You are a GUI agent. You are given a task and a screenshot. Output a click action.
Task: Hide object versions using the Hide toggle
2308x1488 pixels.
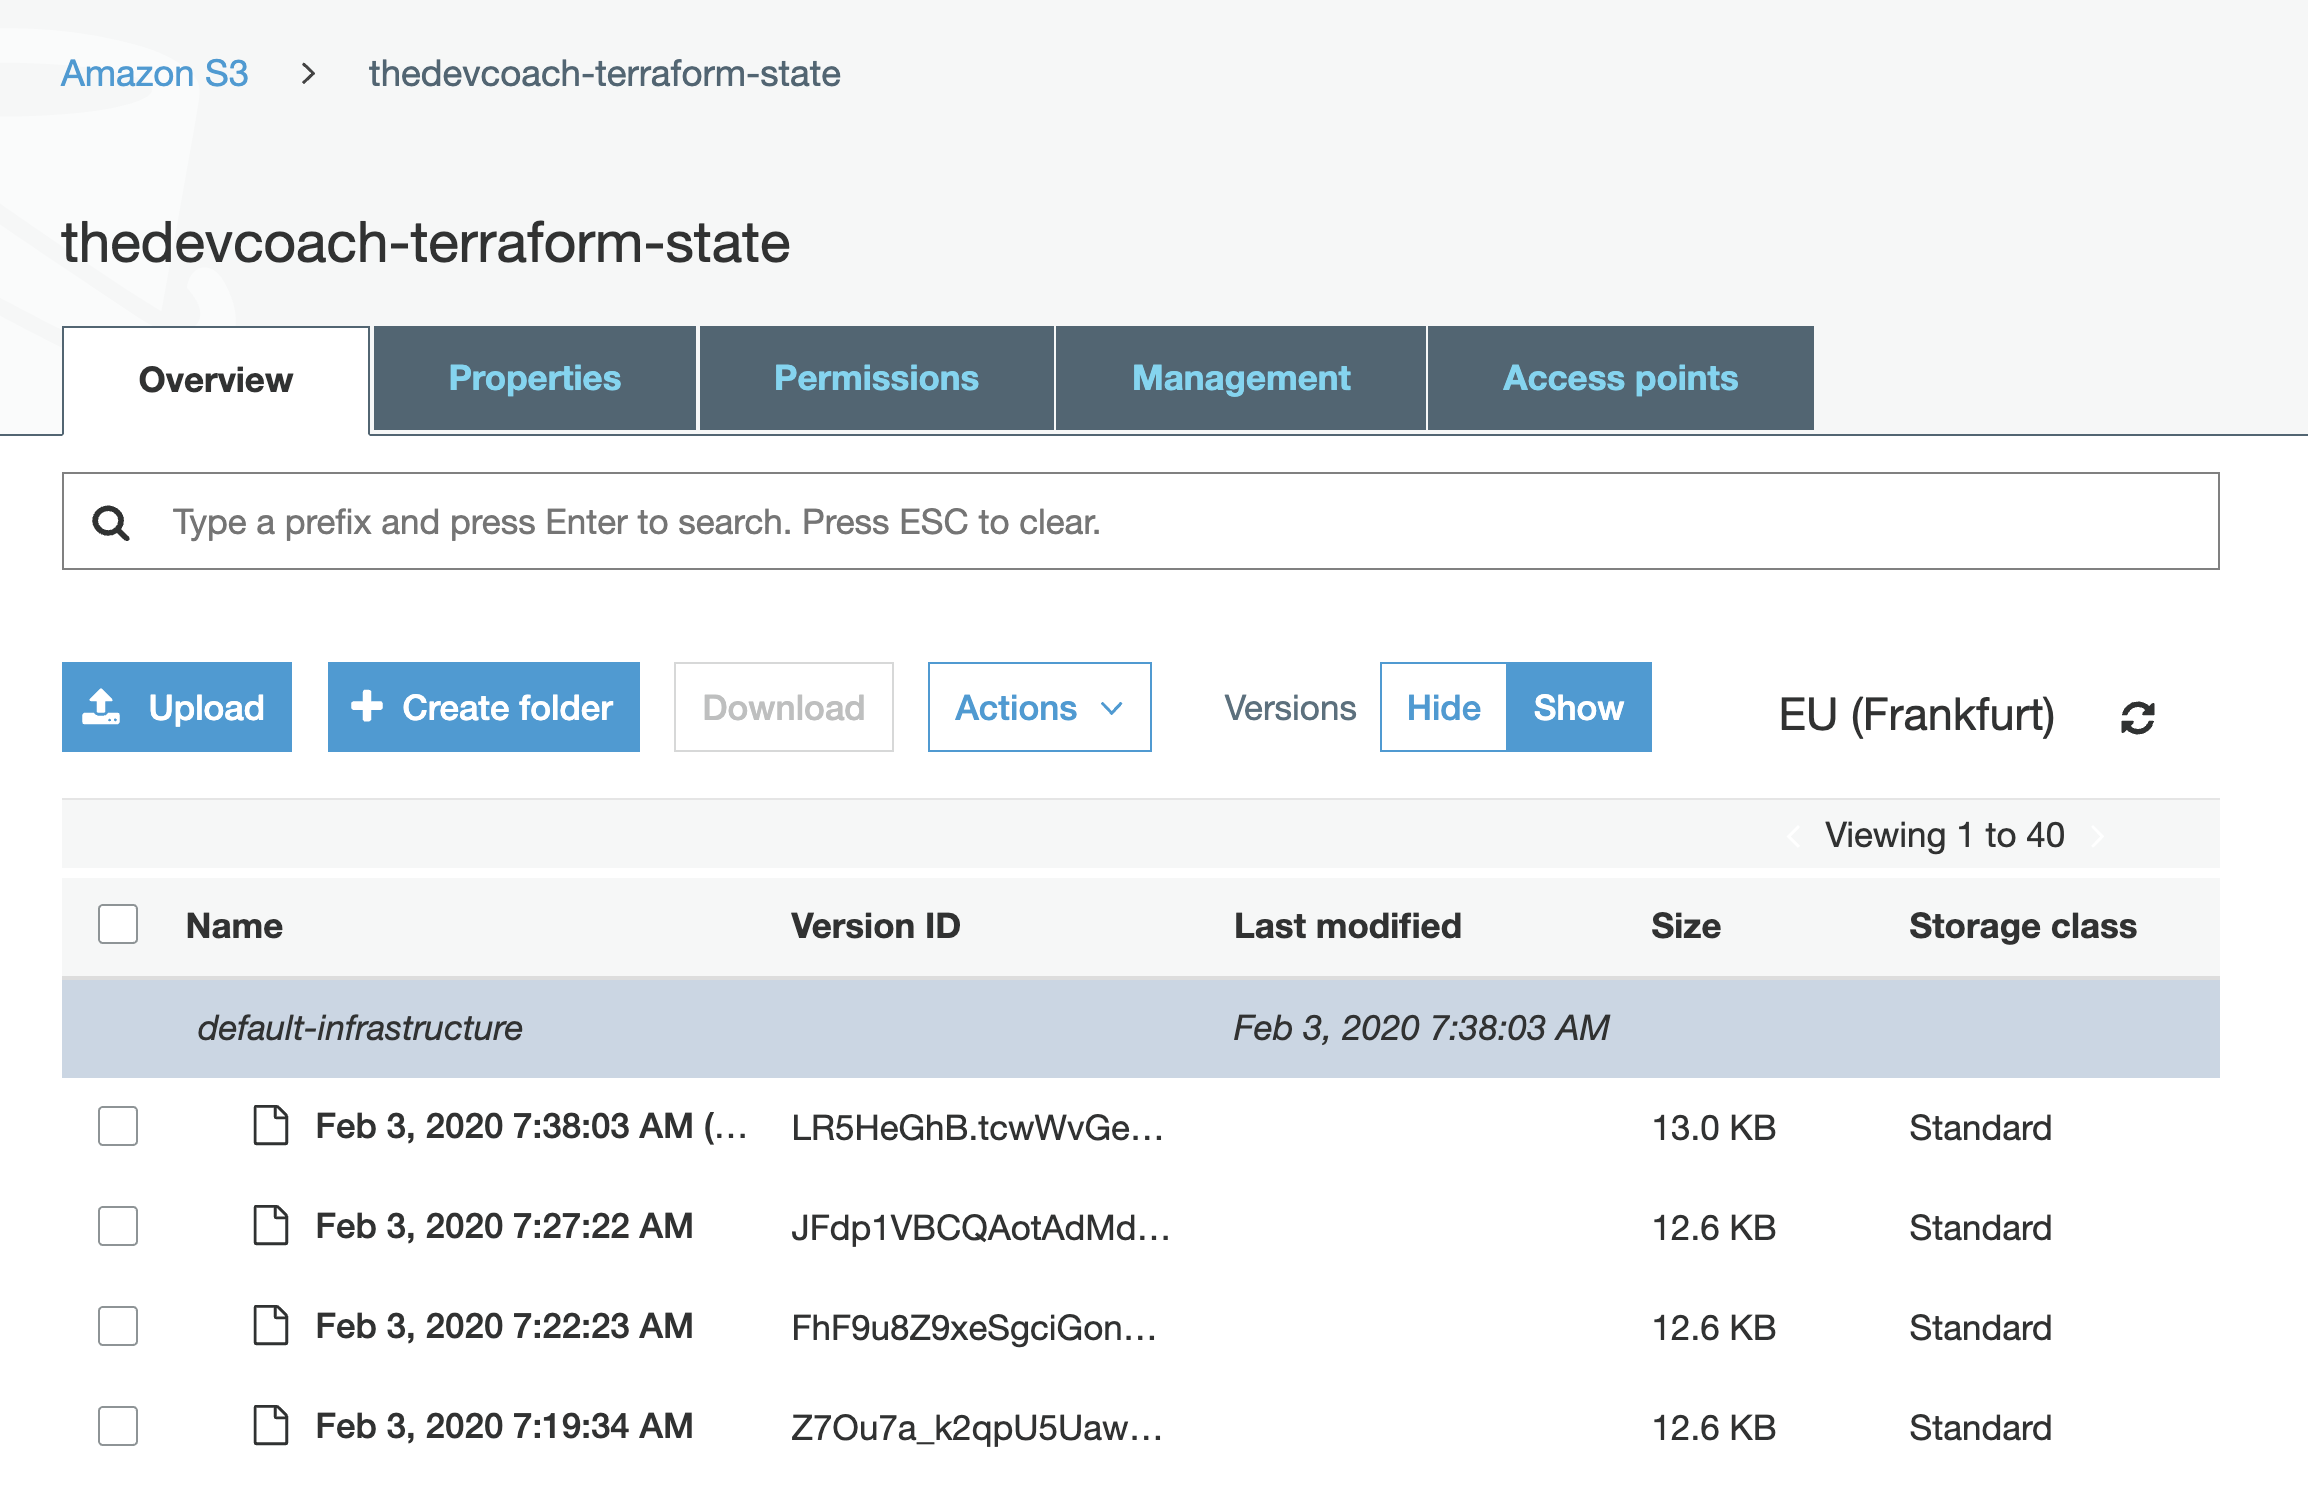coord(1442,707)
